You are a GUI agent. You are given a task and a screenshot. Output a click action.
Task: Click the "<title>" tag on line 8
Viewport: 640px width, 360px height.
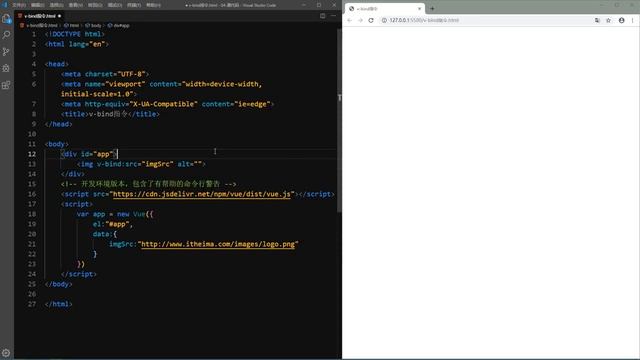[x=75, y=114]
